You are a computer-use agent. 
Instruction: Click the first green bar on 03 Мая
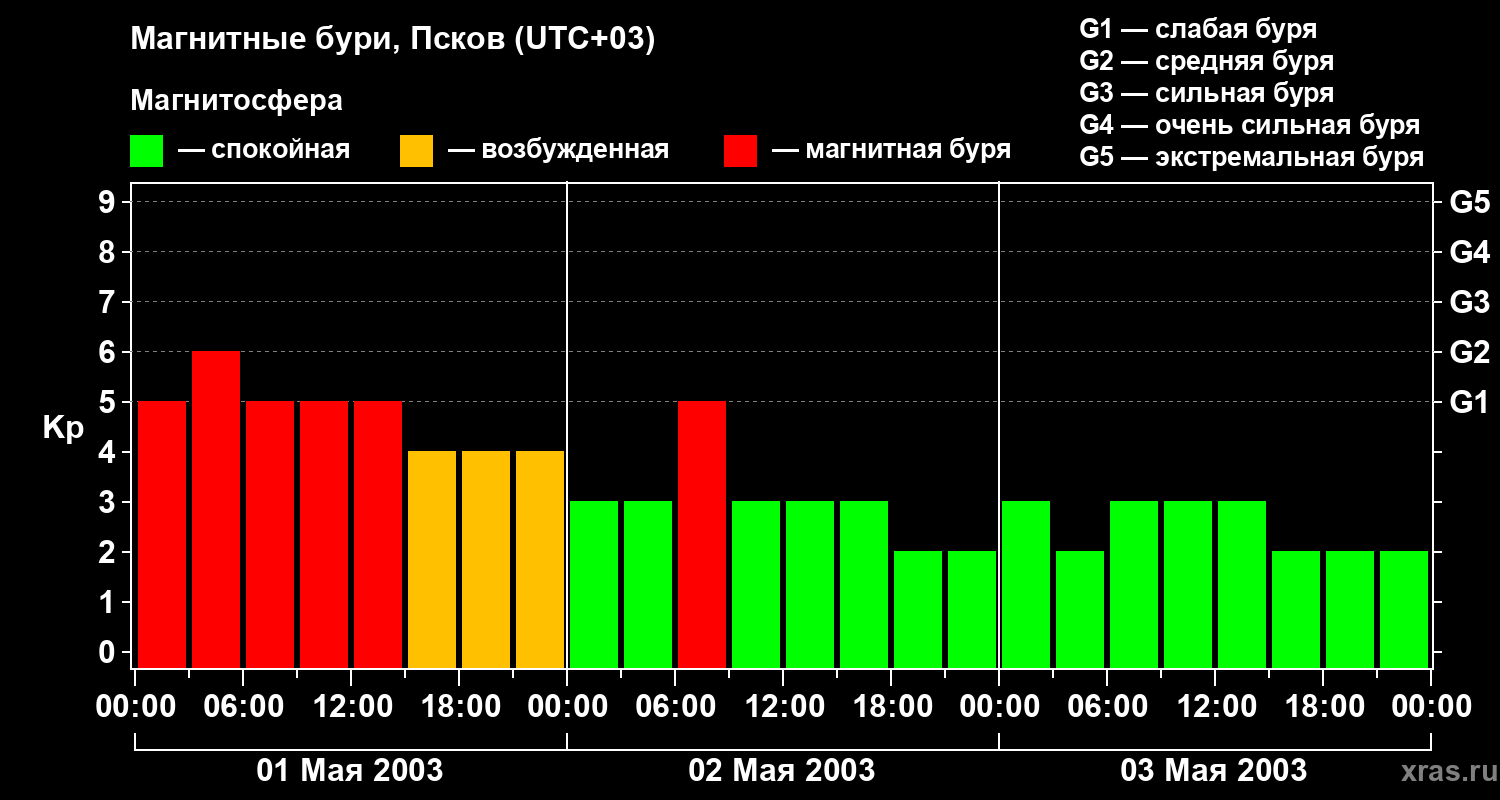click(x=1026, y=585)
